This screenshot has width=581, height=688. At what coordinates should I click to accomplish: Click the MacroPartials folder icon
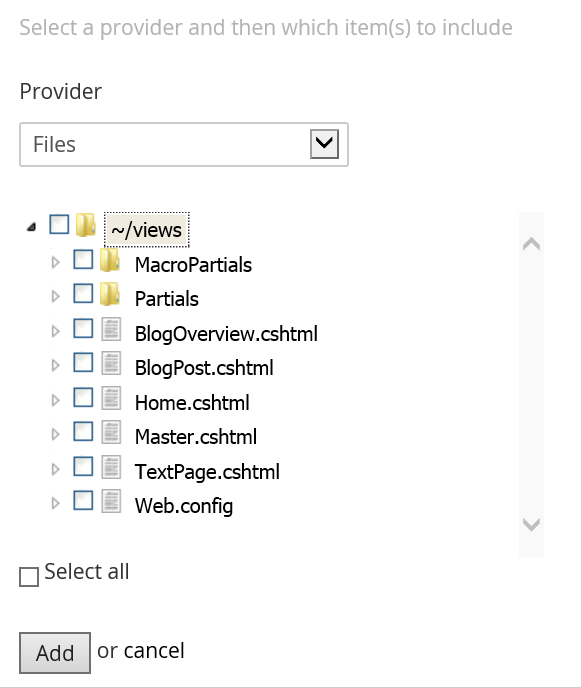[110, 260]
